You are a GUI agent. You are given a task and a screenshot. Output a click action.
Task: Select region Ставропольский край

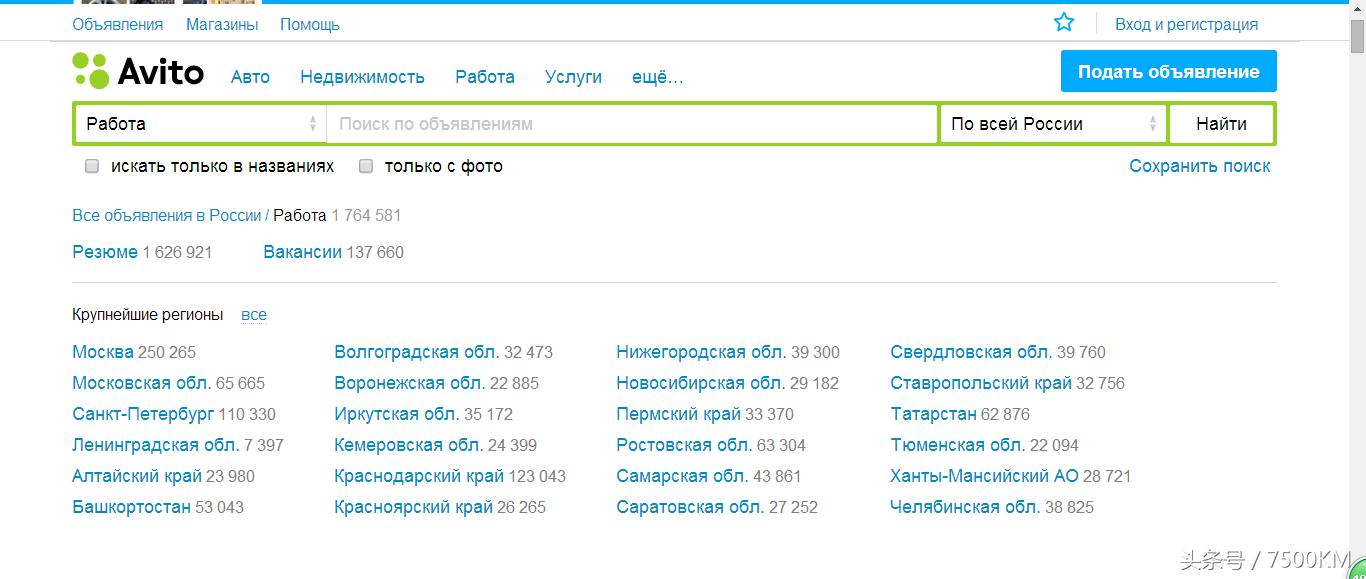click(x=981, y=383)
